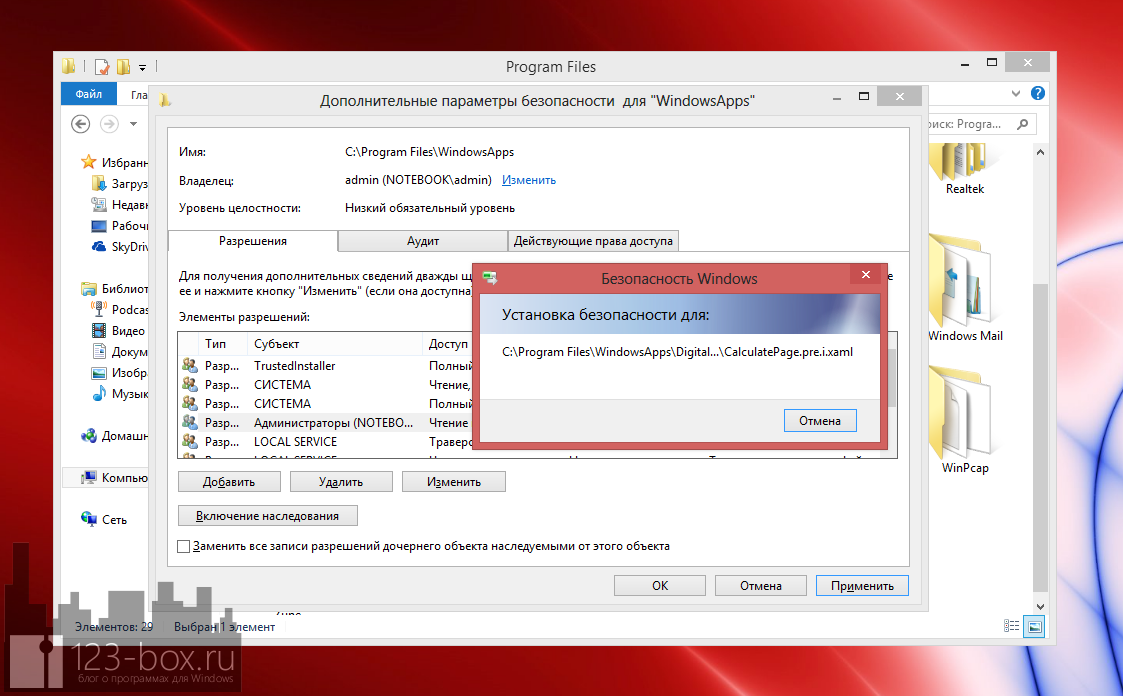Click the Включение наследования button
This screenshot has width=1123, height=696.
[x=267, y=516]
